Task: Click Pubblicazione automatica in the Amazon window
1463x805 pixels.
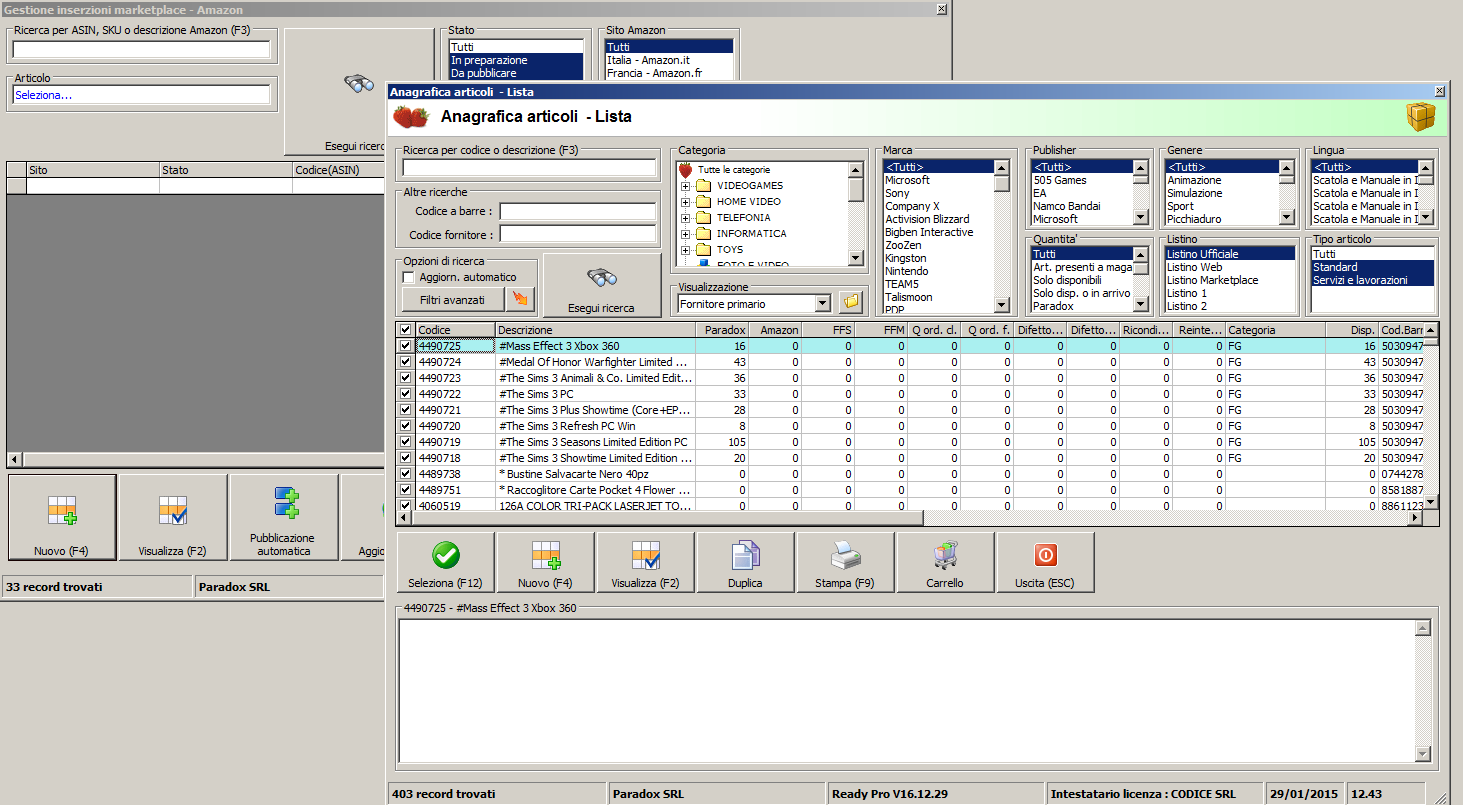Action: [284, 518]
